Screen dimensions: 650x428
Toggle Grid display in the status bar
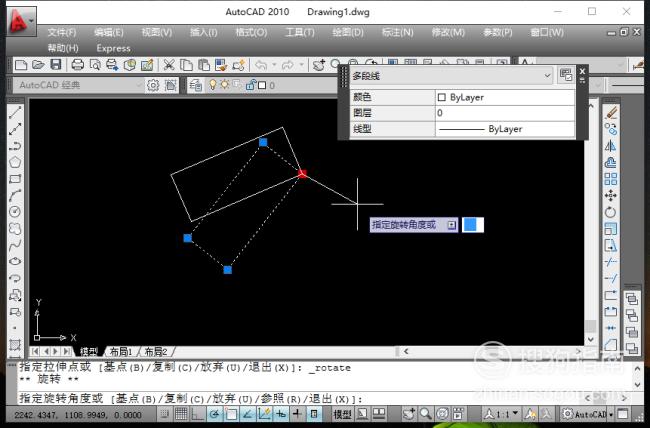coord(181,413)
